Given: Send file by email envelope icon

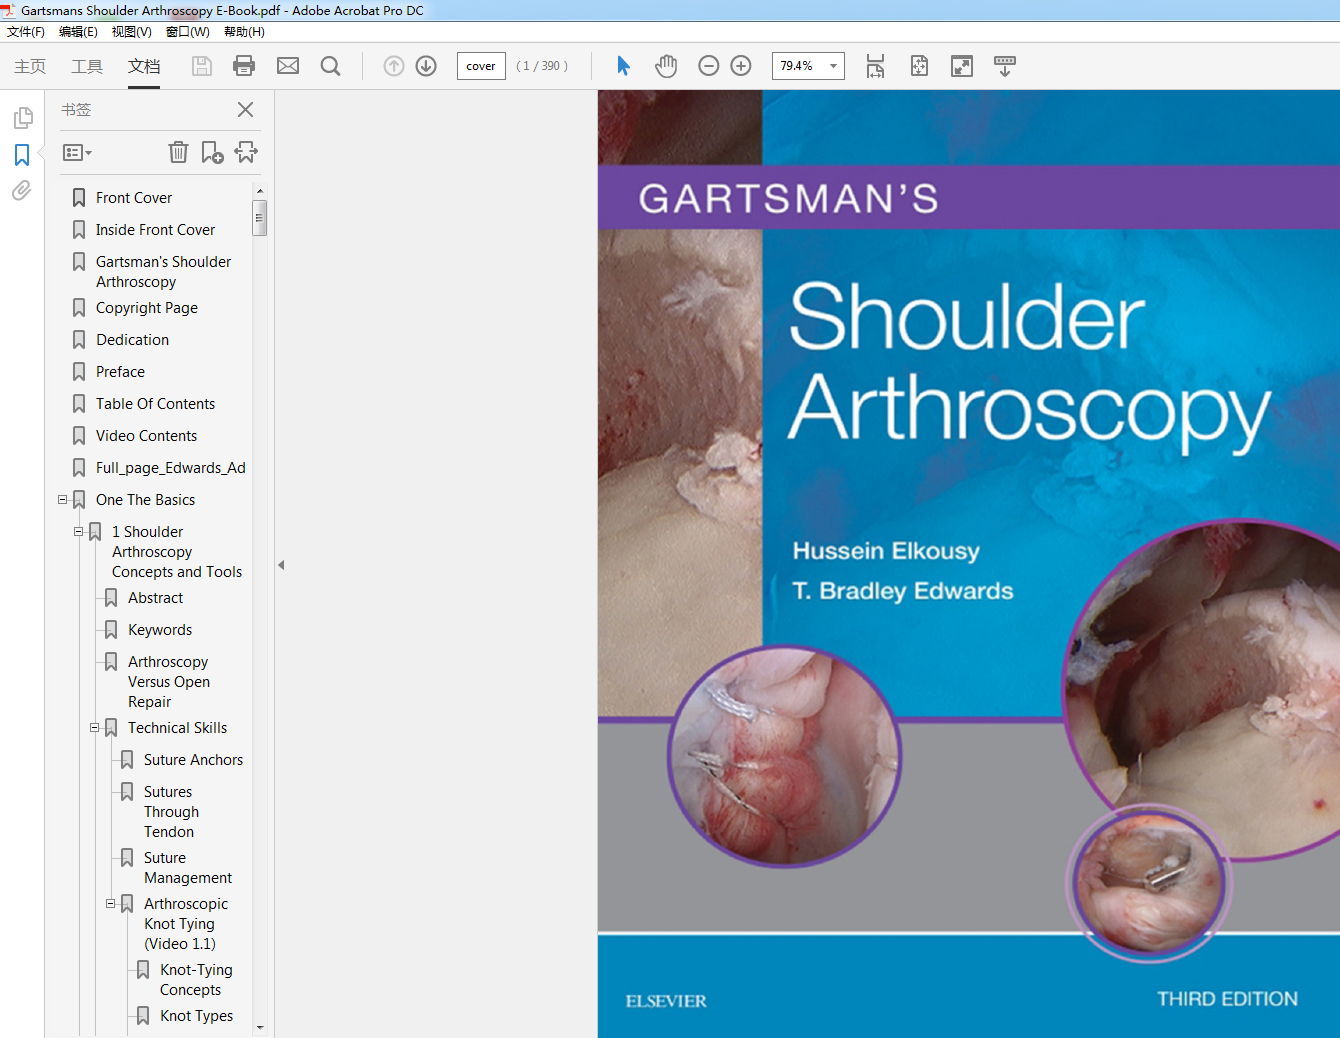Looking at the screenshot, I should (288, 66).
